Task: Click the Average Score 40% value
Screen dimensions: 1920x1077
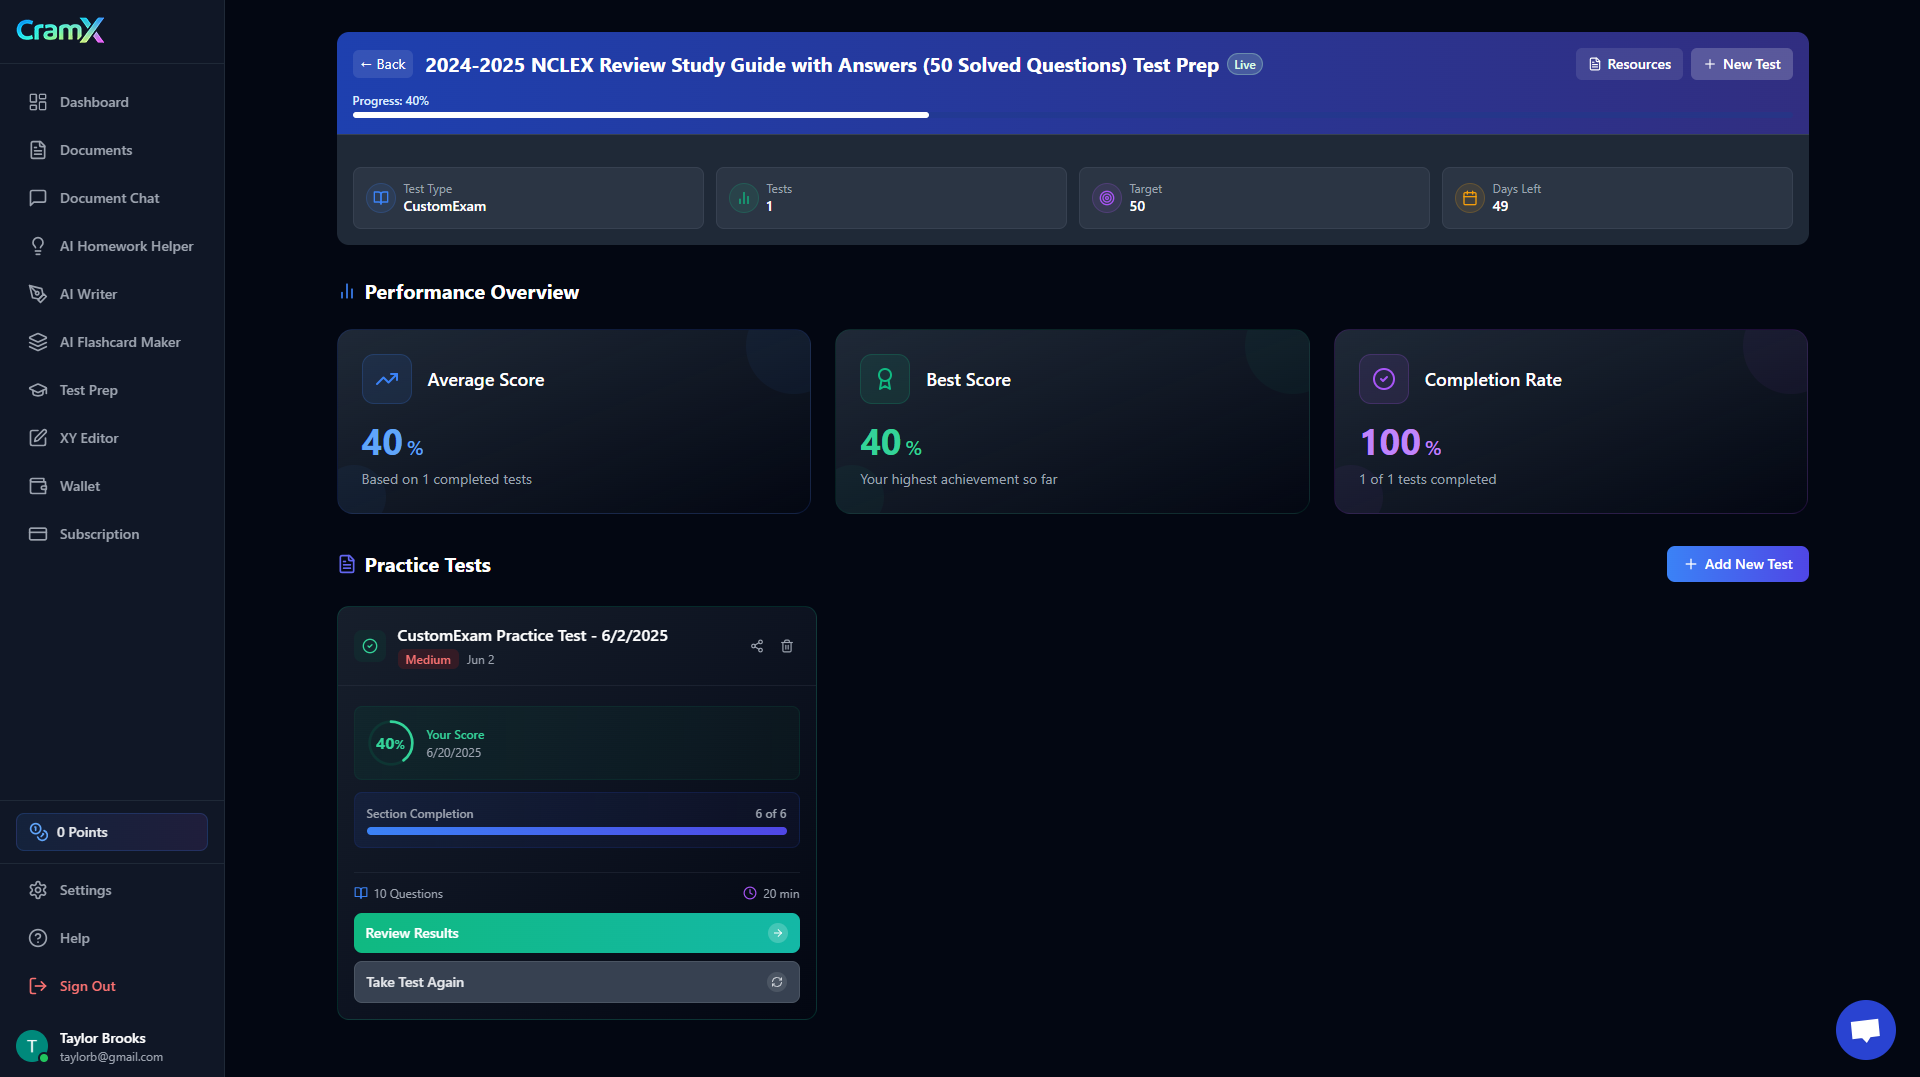Action: coord(392,443)
